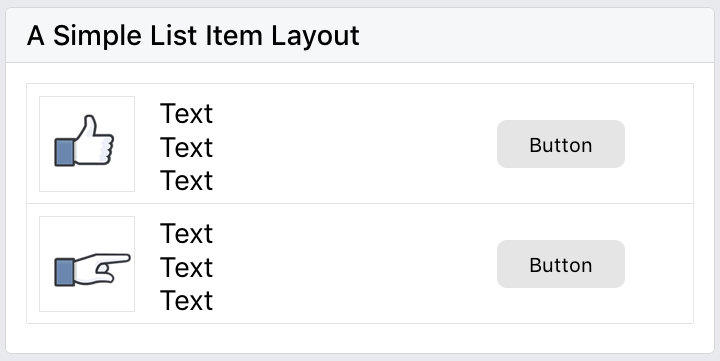Click the top Text line in the thumbs-up item
The width and height of the screenshot is (720, 361).
pyautogui.click(x=186, y=113)
